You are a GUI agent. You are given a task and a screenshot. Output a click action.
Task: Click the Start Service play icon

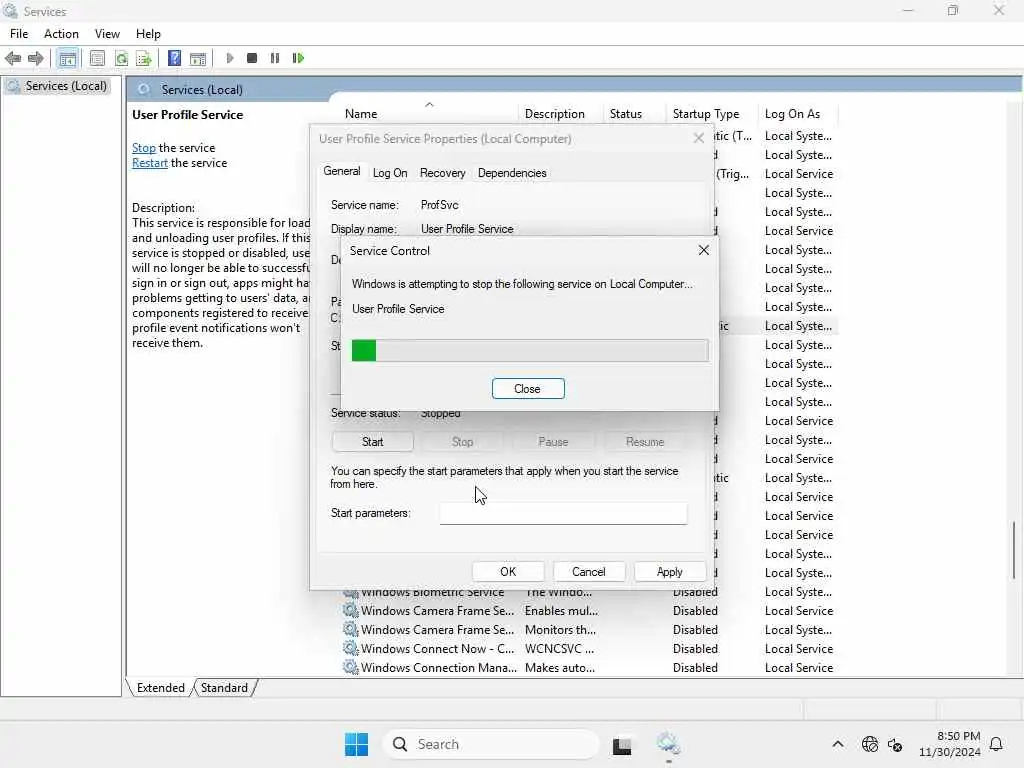click(229, 58)
